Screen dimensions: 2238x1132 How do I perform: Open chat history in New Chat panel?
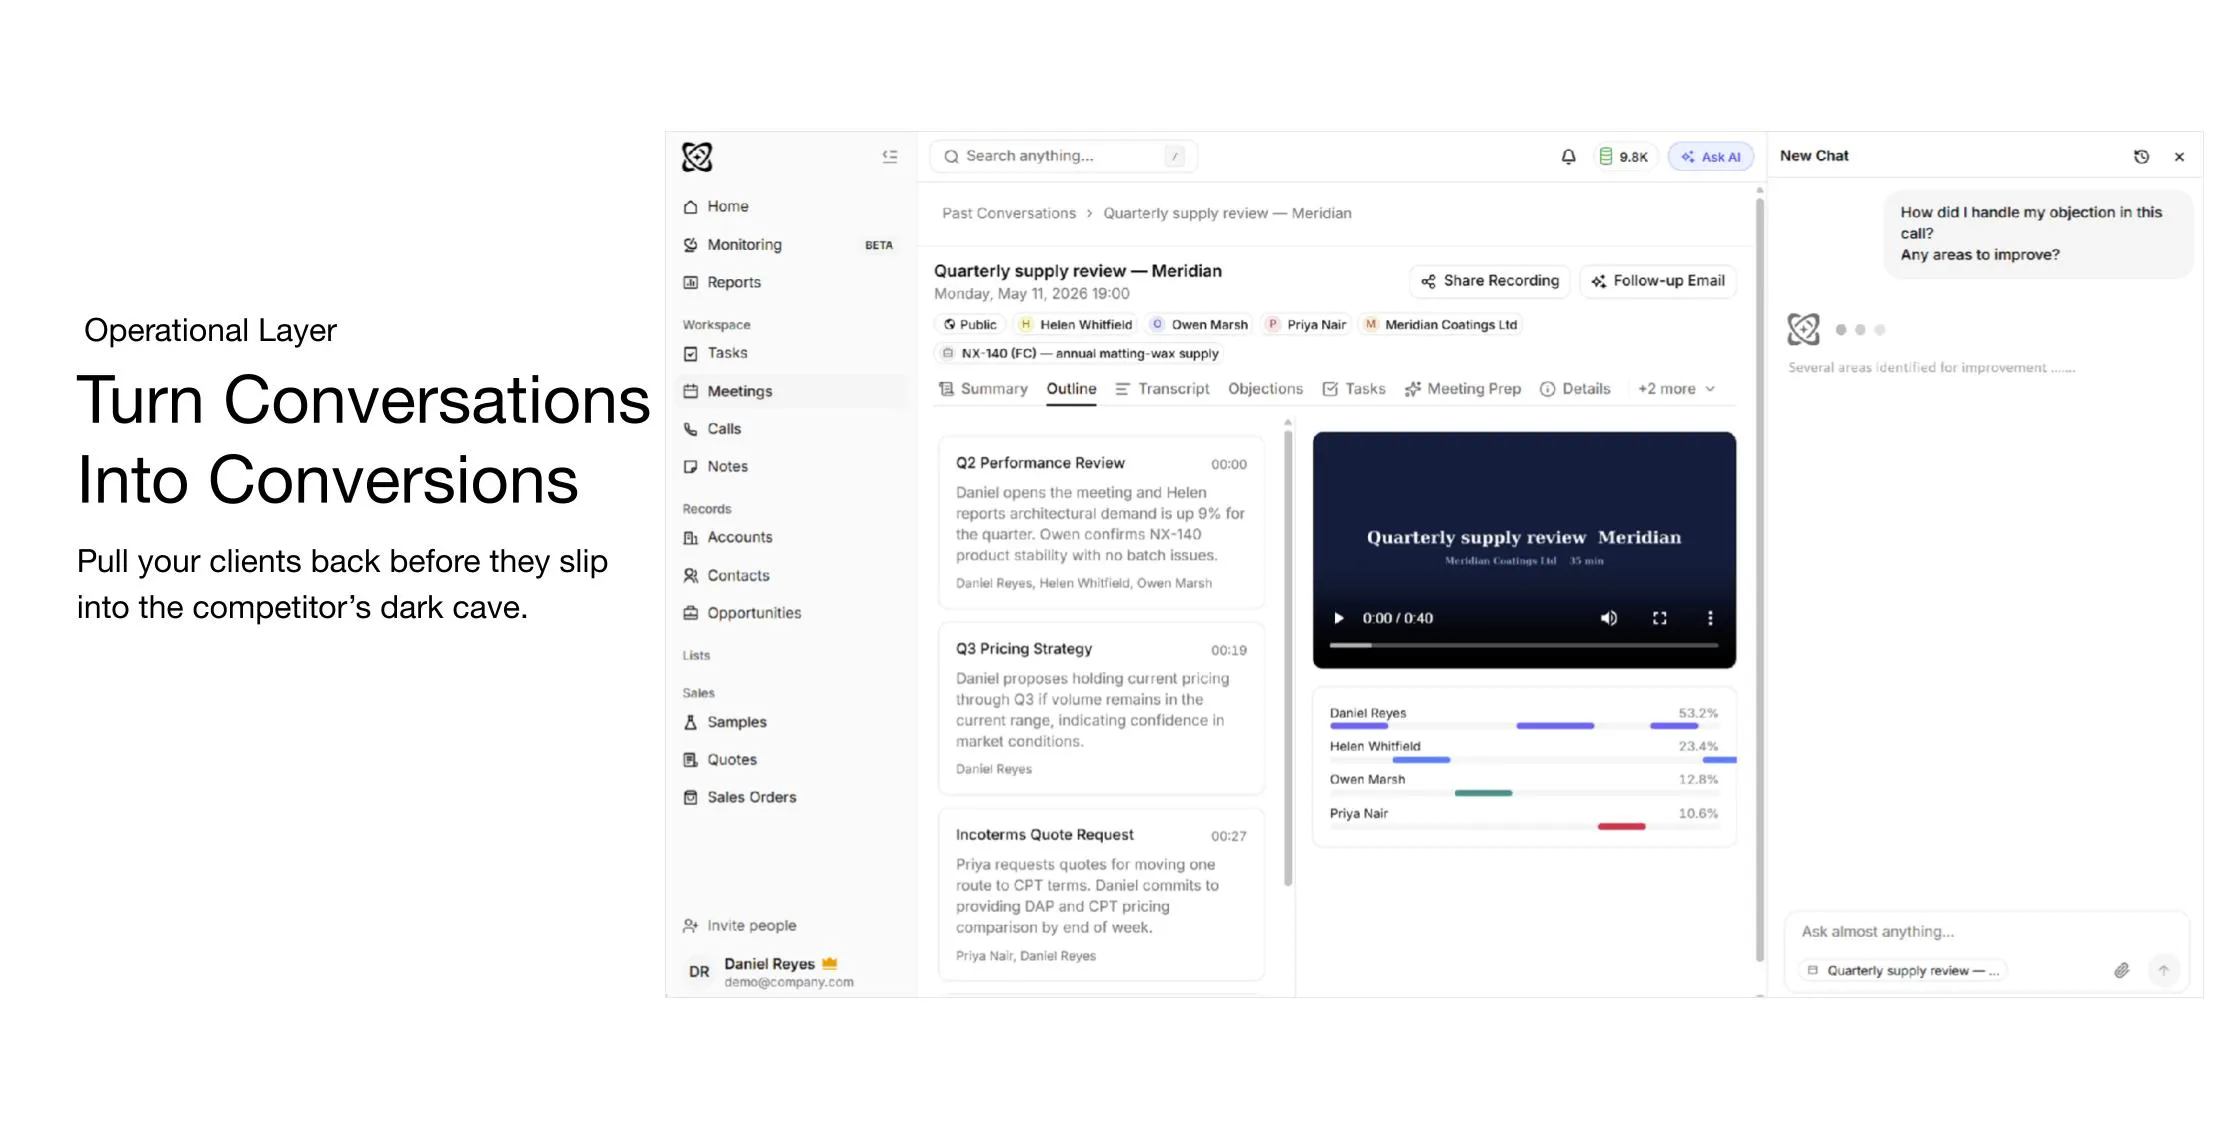[x=2141, y=157]
